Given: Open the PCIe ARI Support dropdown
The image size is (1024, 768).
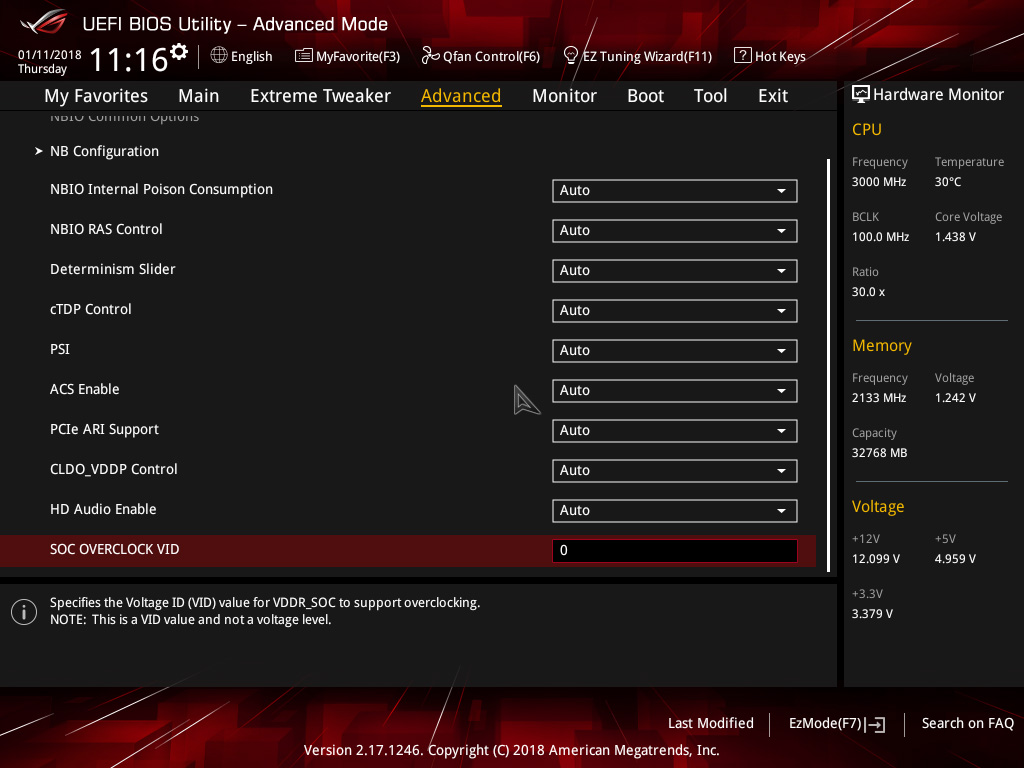Looking at the screenshot, I should [x=675, y=430].
